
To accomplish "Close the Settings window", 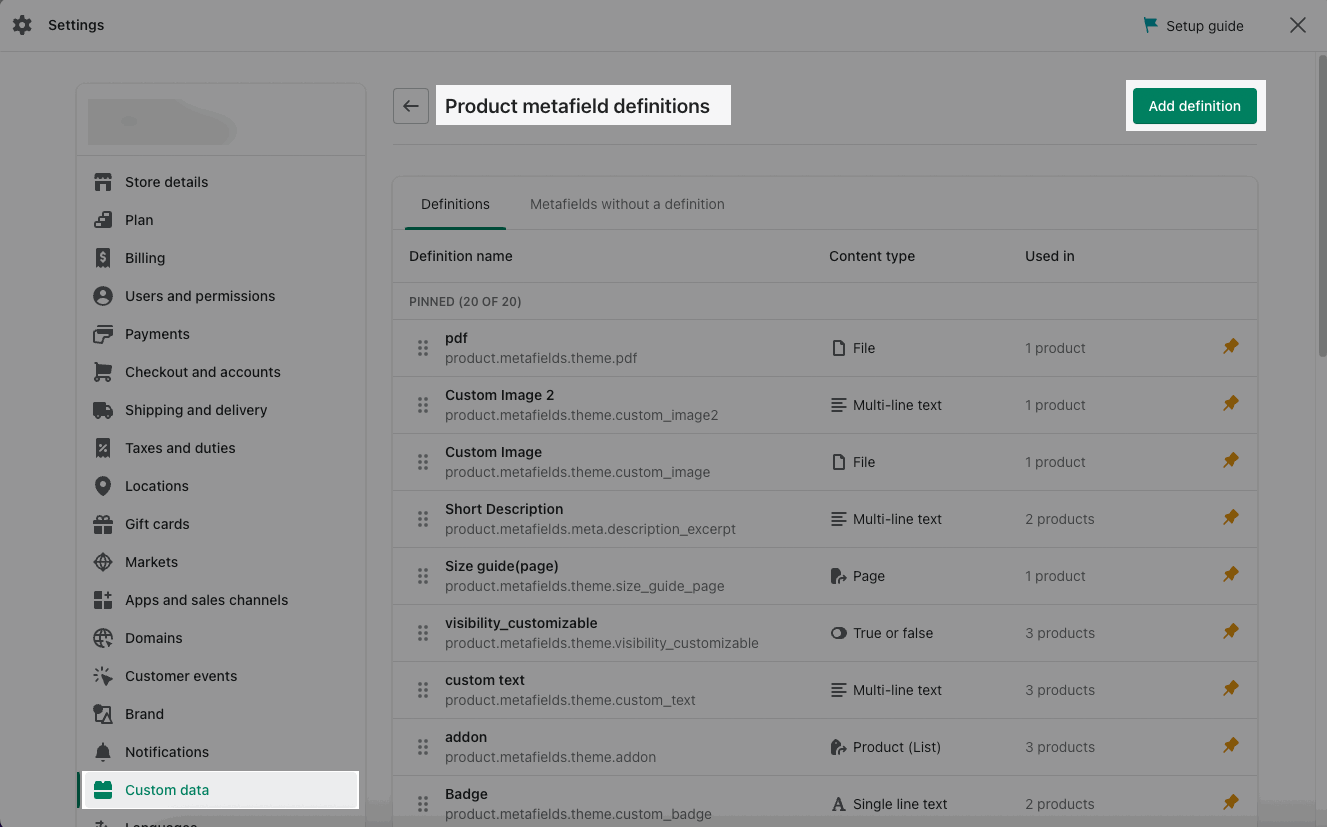I will click(x=1298, y=25).
